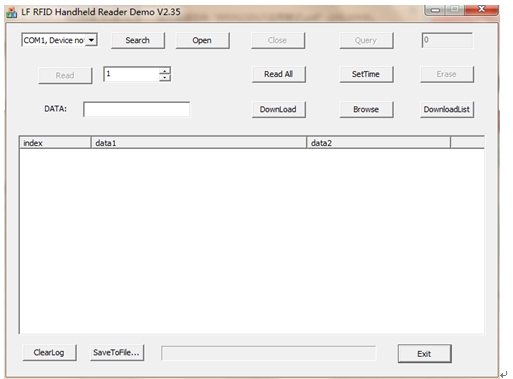Viewport: 513px width, 379px height.
Task: Click the Browse button
Action: tap(366, 109)
